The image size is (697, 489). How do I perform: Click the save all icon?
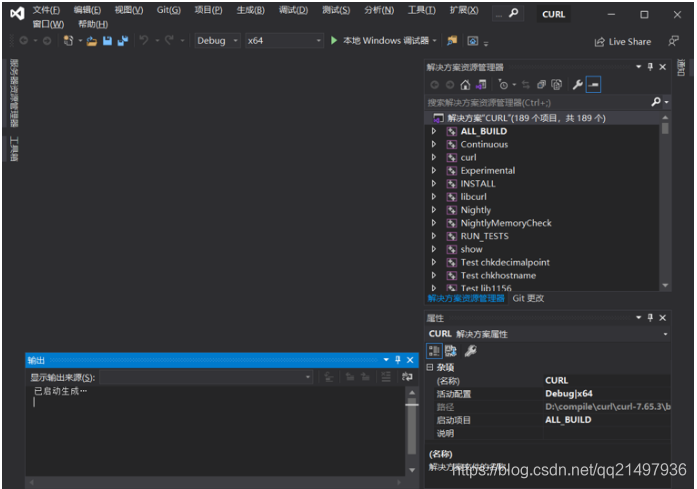pos(123,41)
